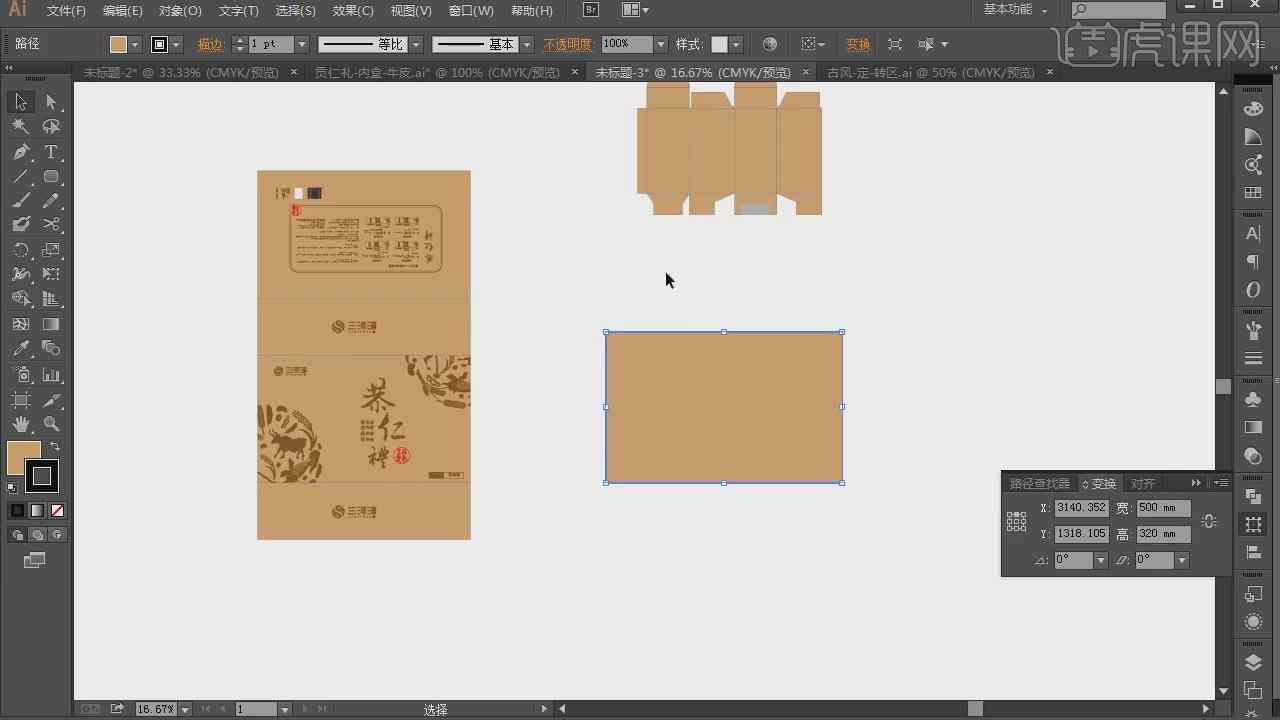Screen dimensions: 1280x720
Task: Select the Gradient tool
Action: pyautogui.click(x=51, y=324)
